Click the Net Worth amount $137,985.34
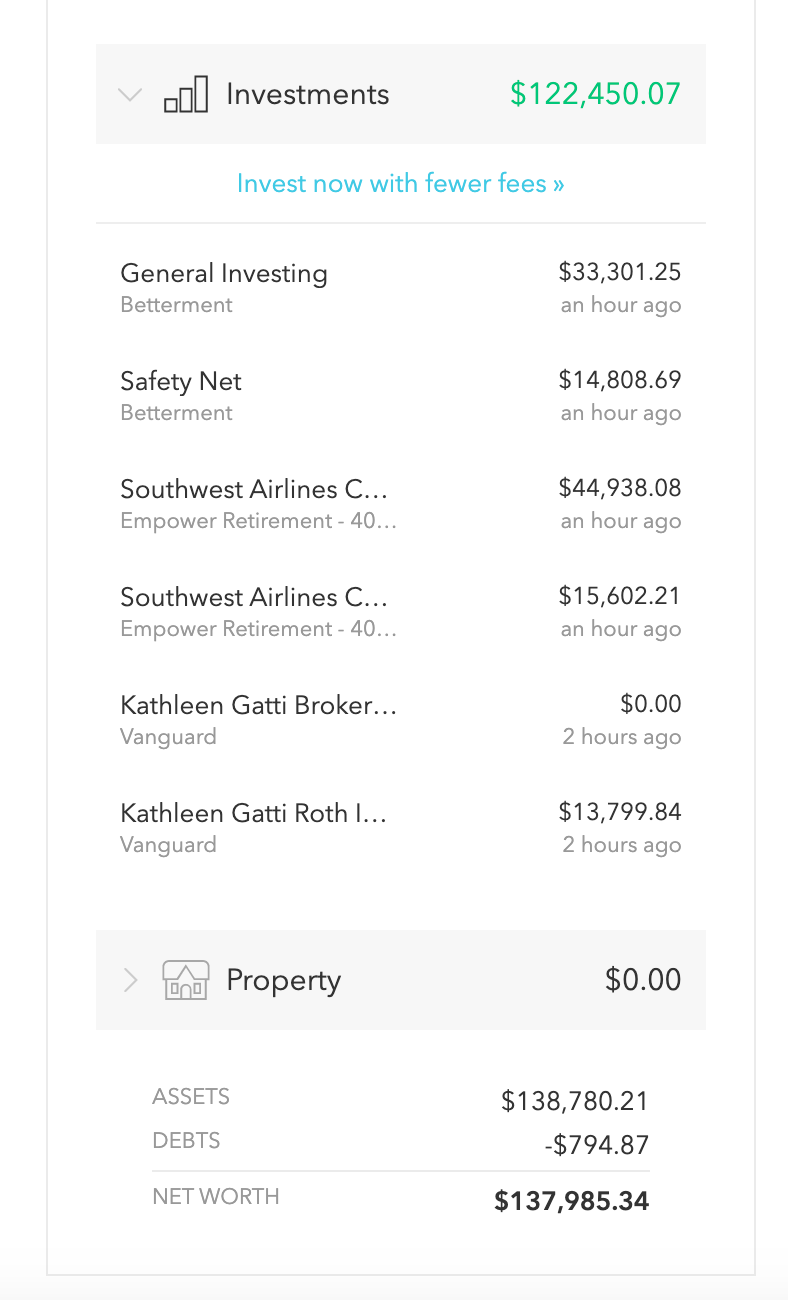Screen dimensions: 788x1300 pyautogui.click(x=572, y=1201)
